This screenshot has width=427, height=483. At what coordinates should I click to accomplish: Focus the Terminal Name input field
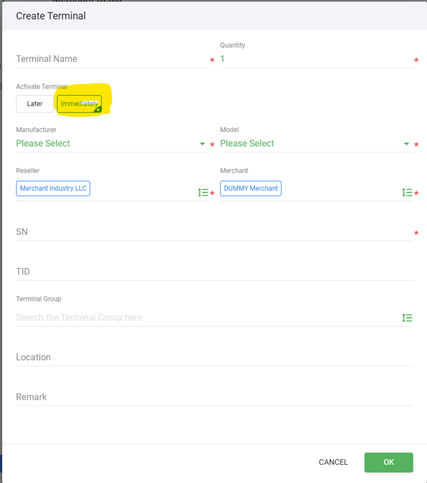point(112,59)
